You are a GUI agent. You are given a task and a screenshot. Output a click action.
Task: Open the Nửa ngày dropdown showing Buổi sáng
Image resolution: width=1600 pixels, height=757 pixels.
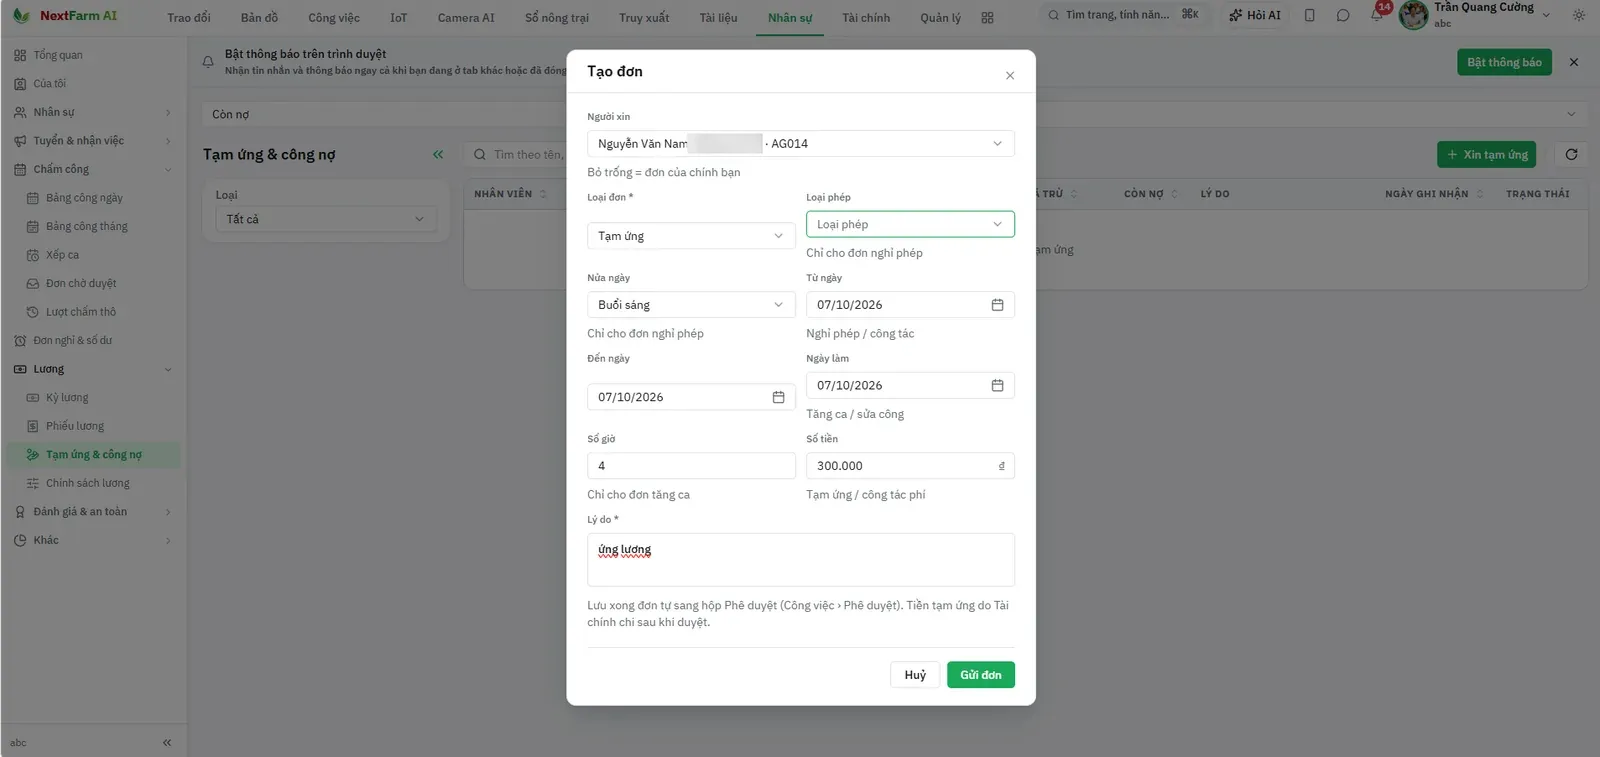[x=691, y=305]
